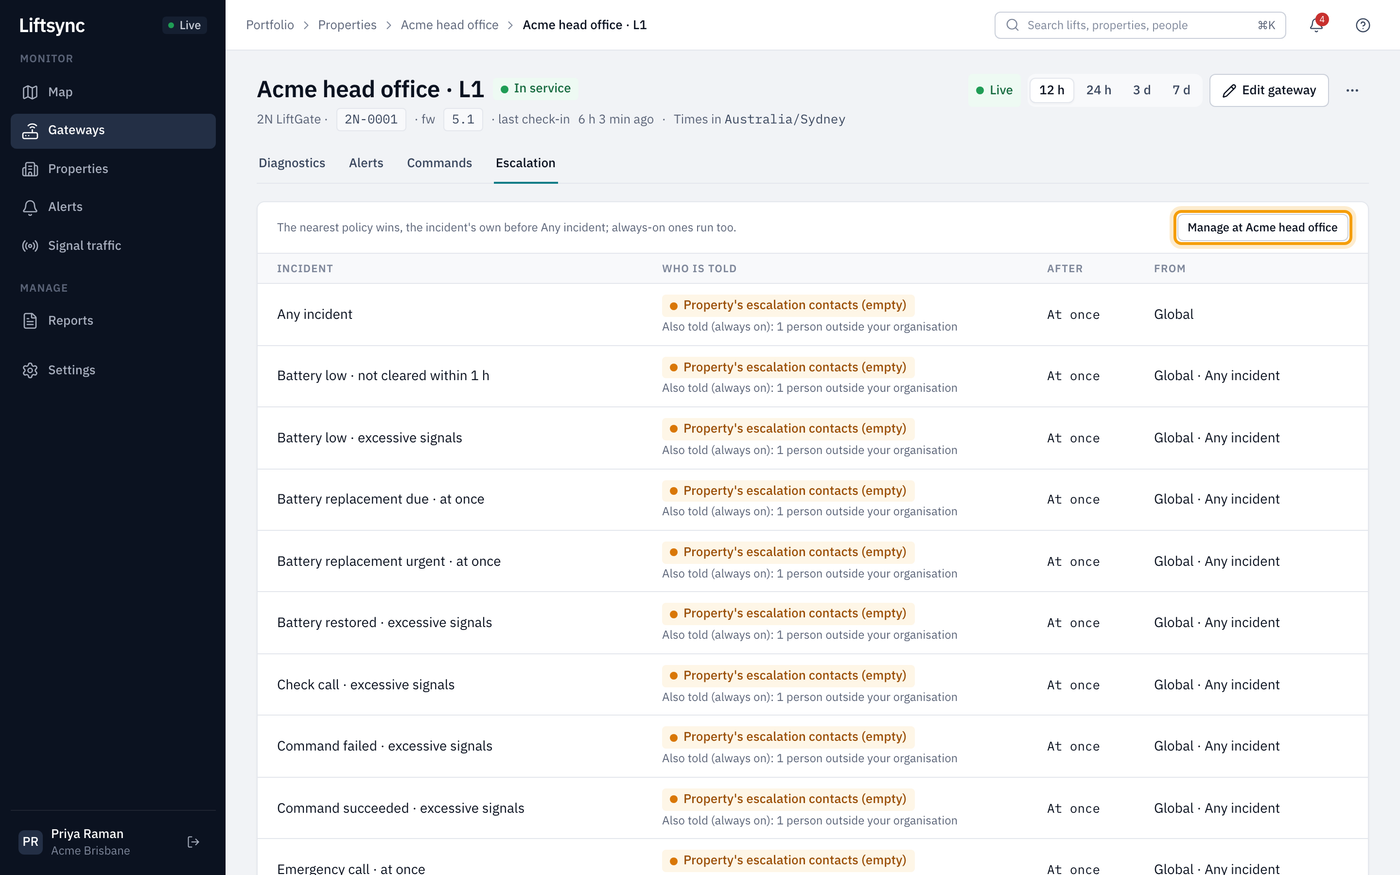The image size is (1400, 875).
Task: Click the Map icon in sidebar
Action: [x=30, y=92]
